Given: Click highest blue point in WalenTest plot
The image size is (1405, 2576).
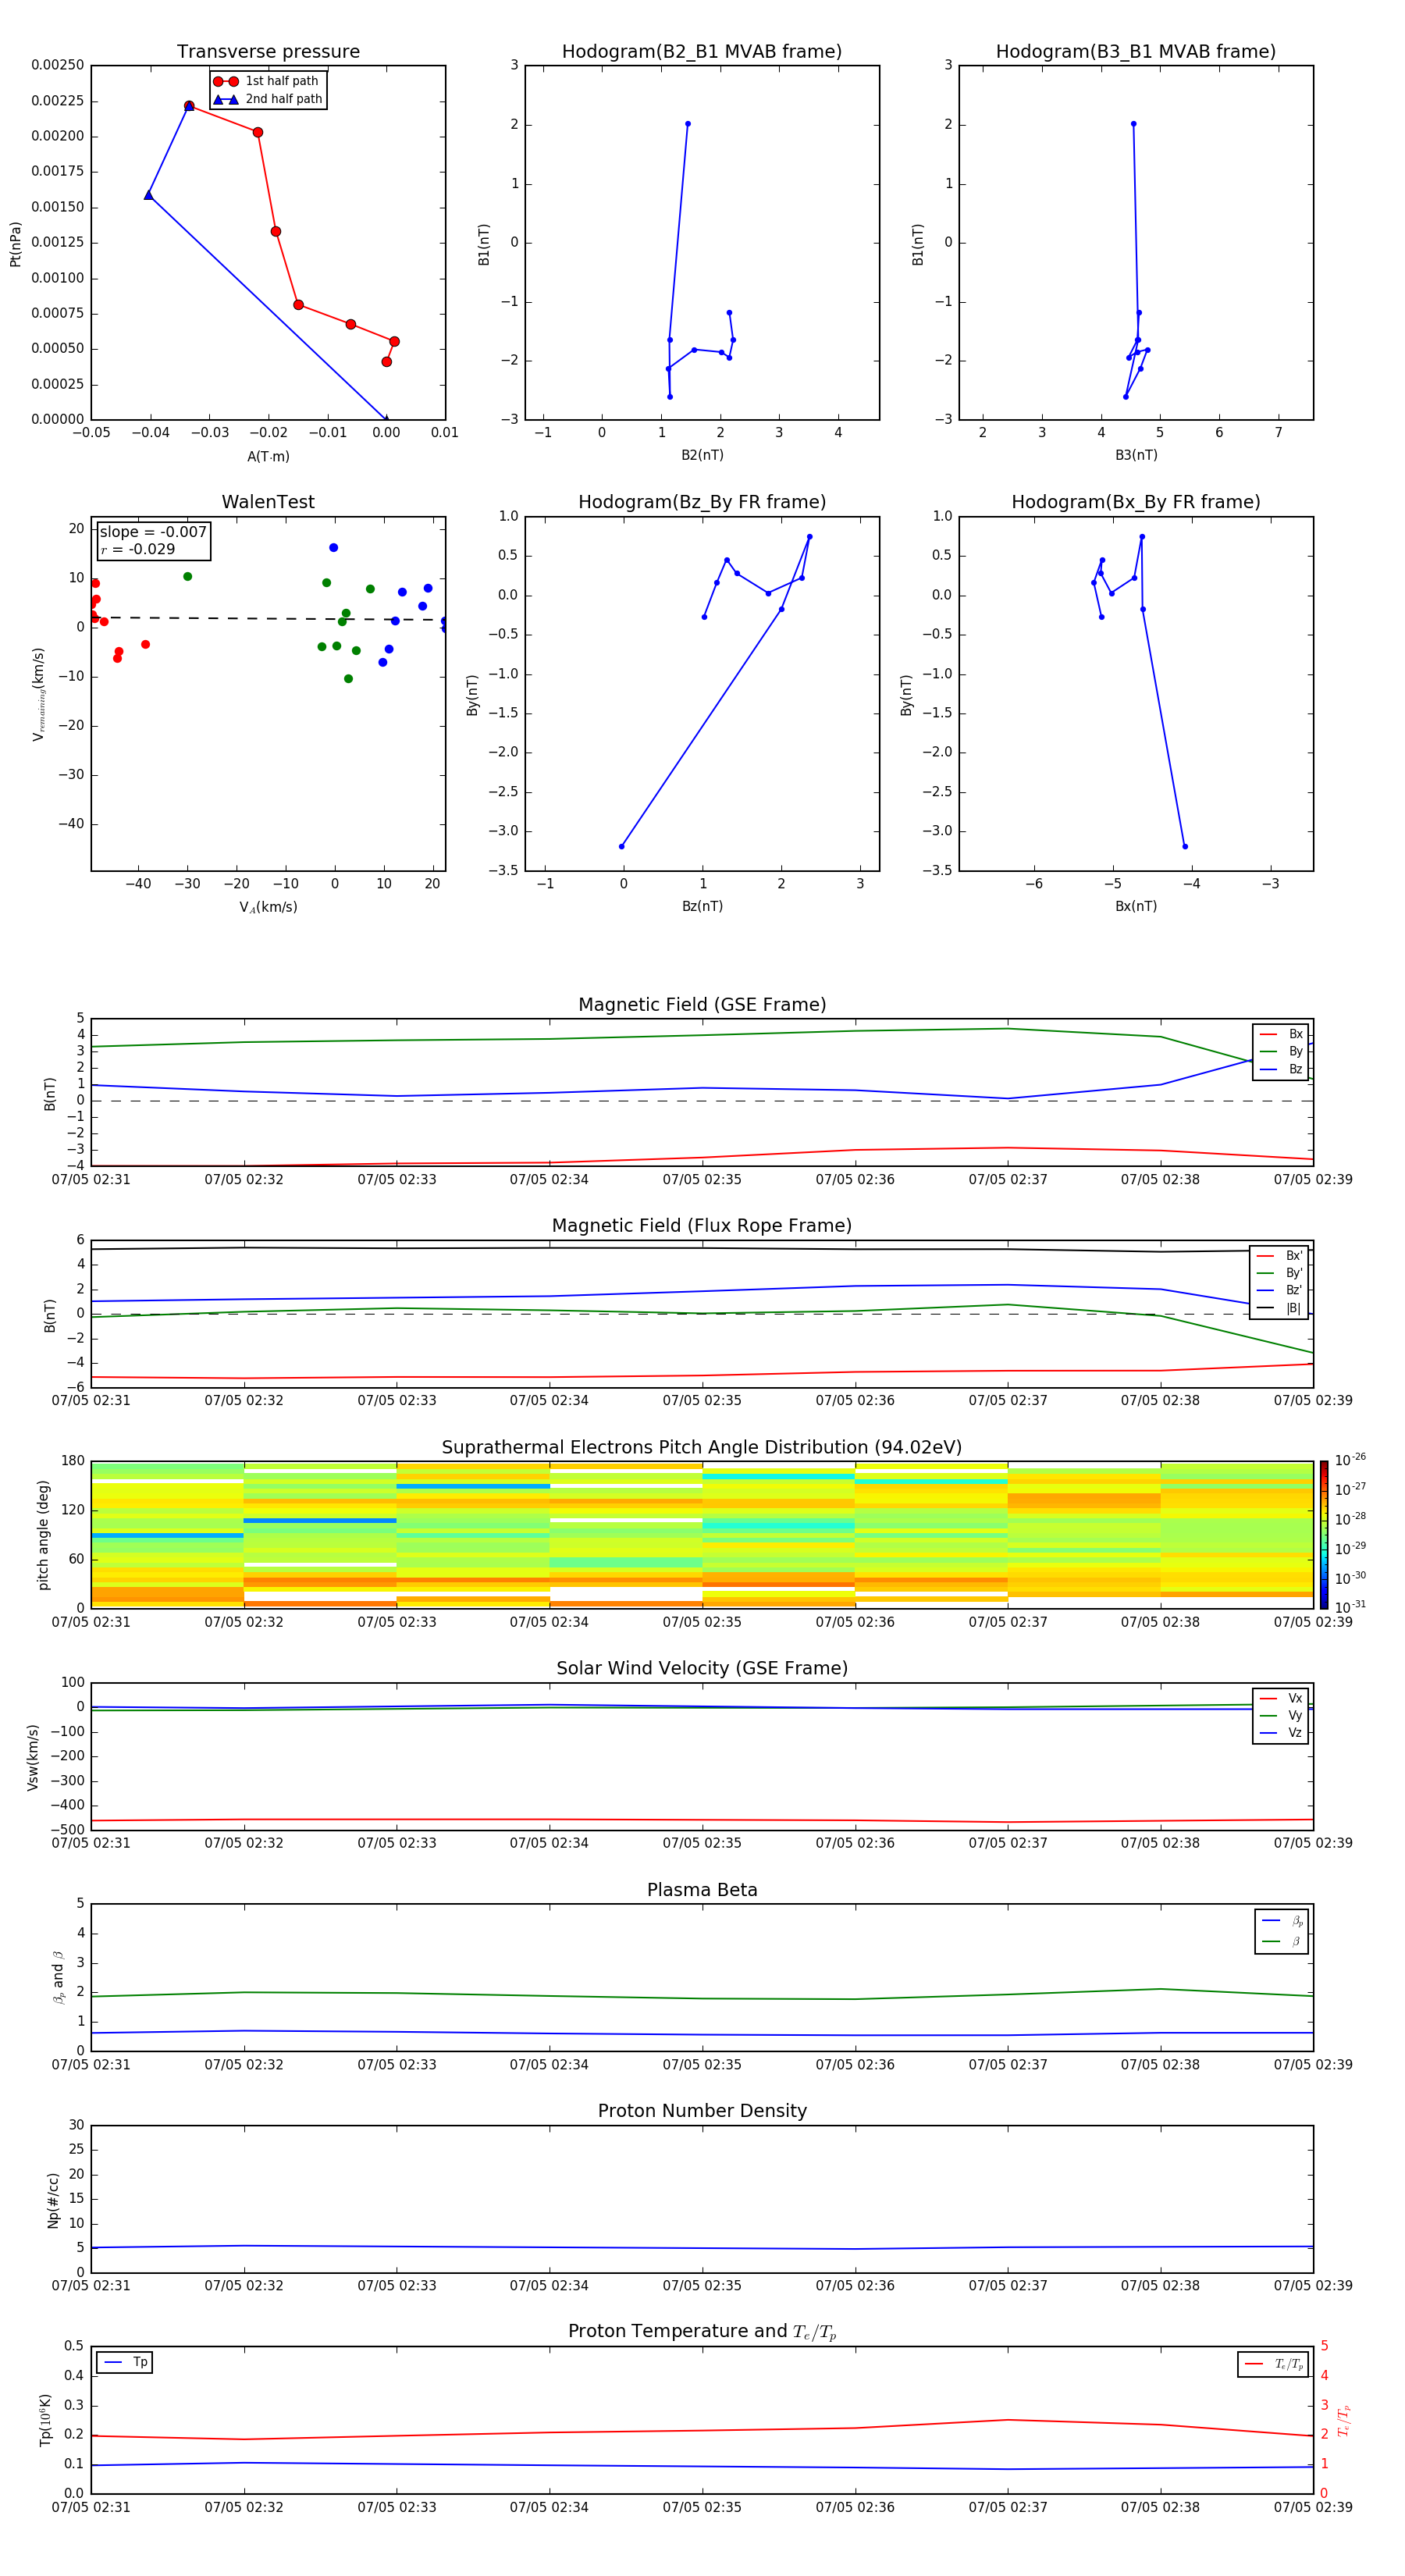Looking at the screenshot, I should [333, 548].
